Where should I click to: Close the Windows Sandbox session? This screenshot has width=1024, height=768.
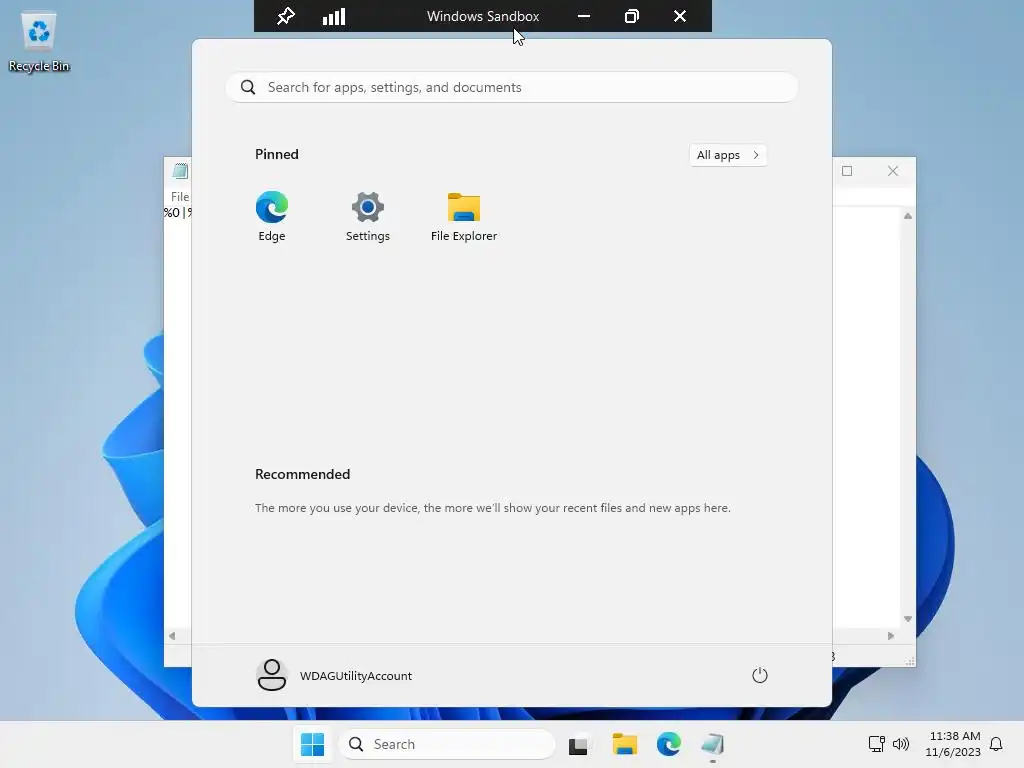(680, 16)
